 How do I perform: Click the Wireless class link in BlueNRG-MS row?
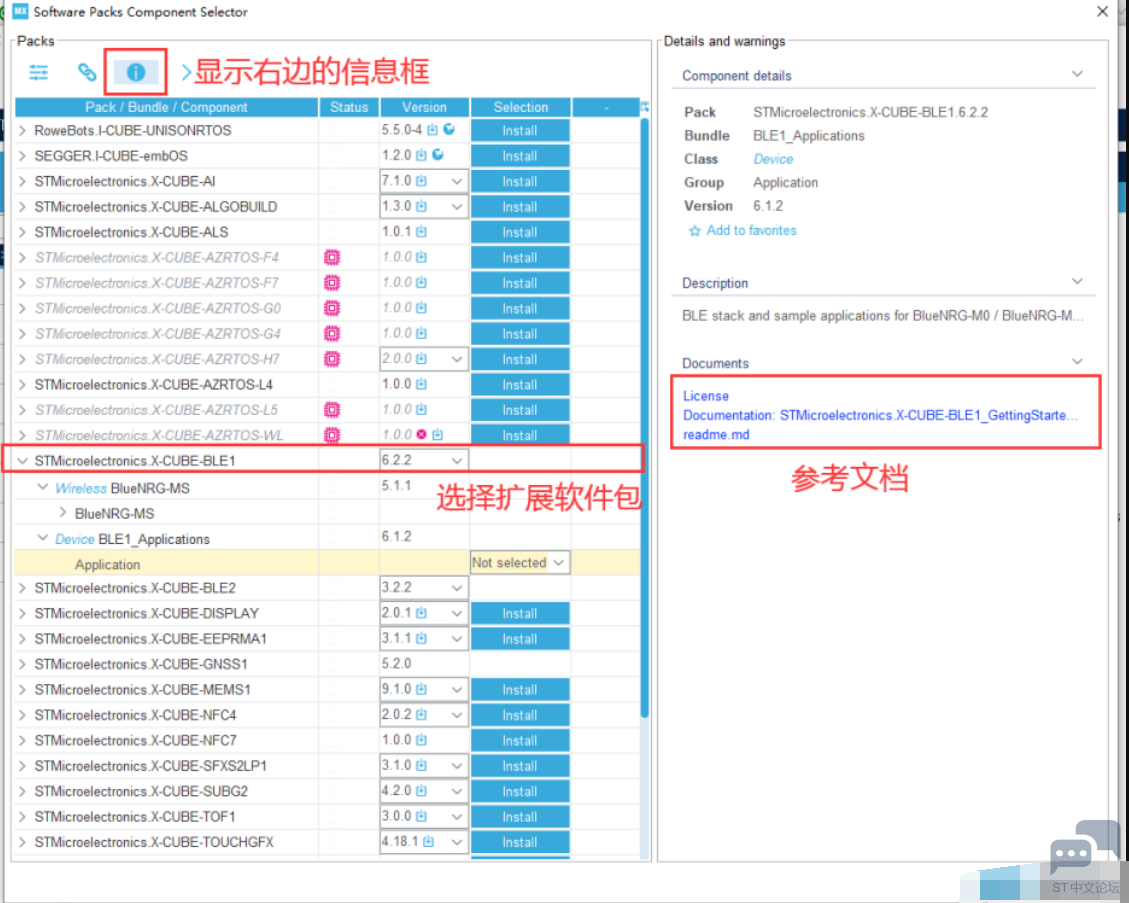coord(81,488)
